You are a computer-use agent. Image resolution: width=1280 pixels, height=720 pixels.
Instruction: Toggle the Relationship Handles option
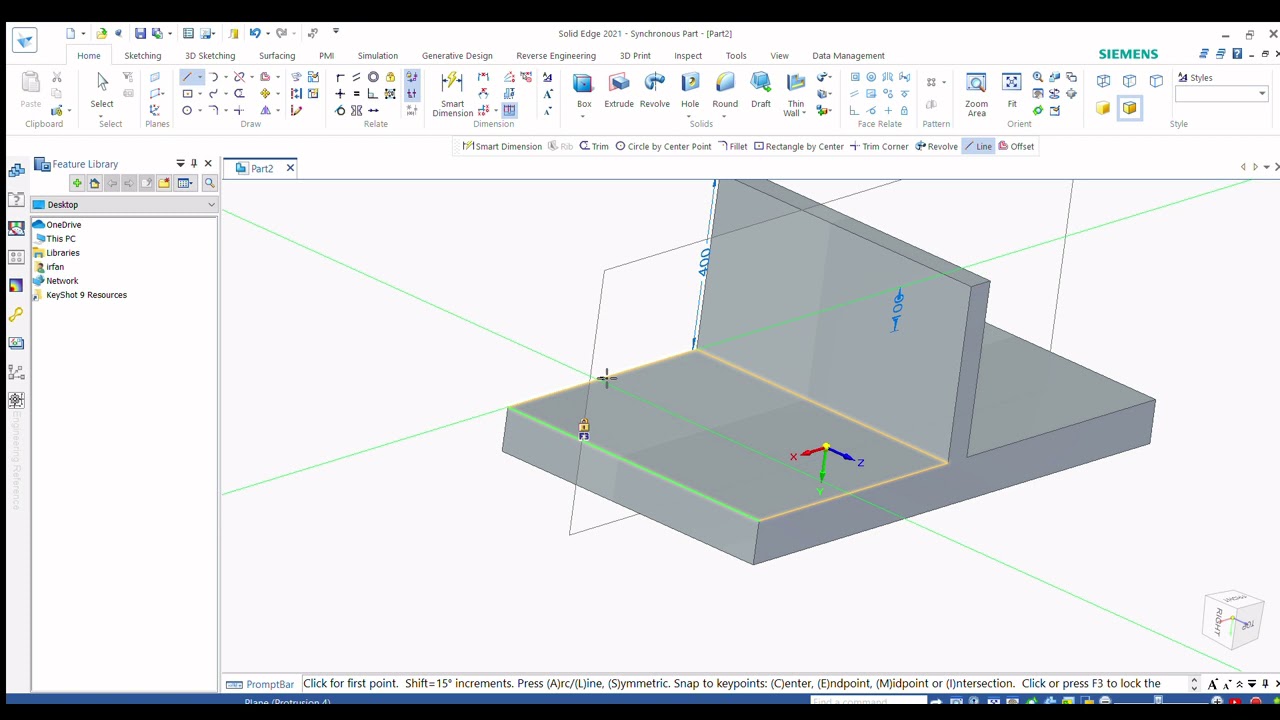tap(411, 93)
